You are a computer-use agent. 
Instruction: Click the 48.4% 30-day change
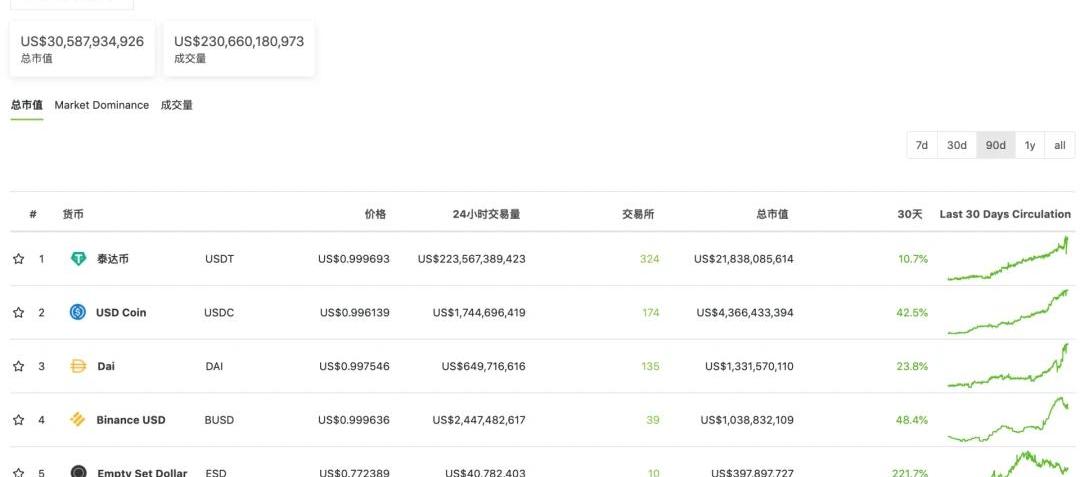point(912,420)
